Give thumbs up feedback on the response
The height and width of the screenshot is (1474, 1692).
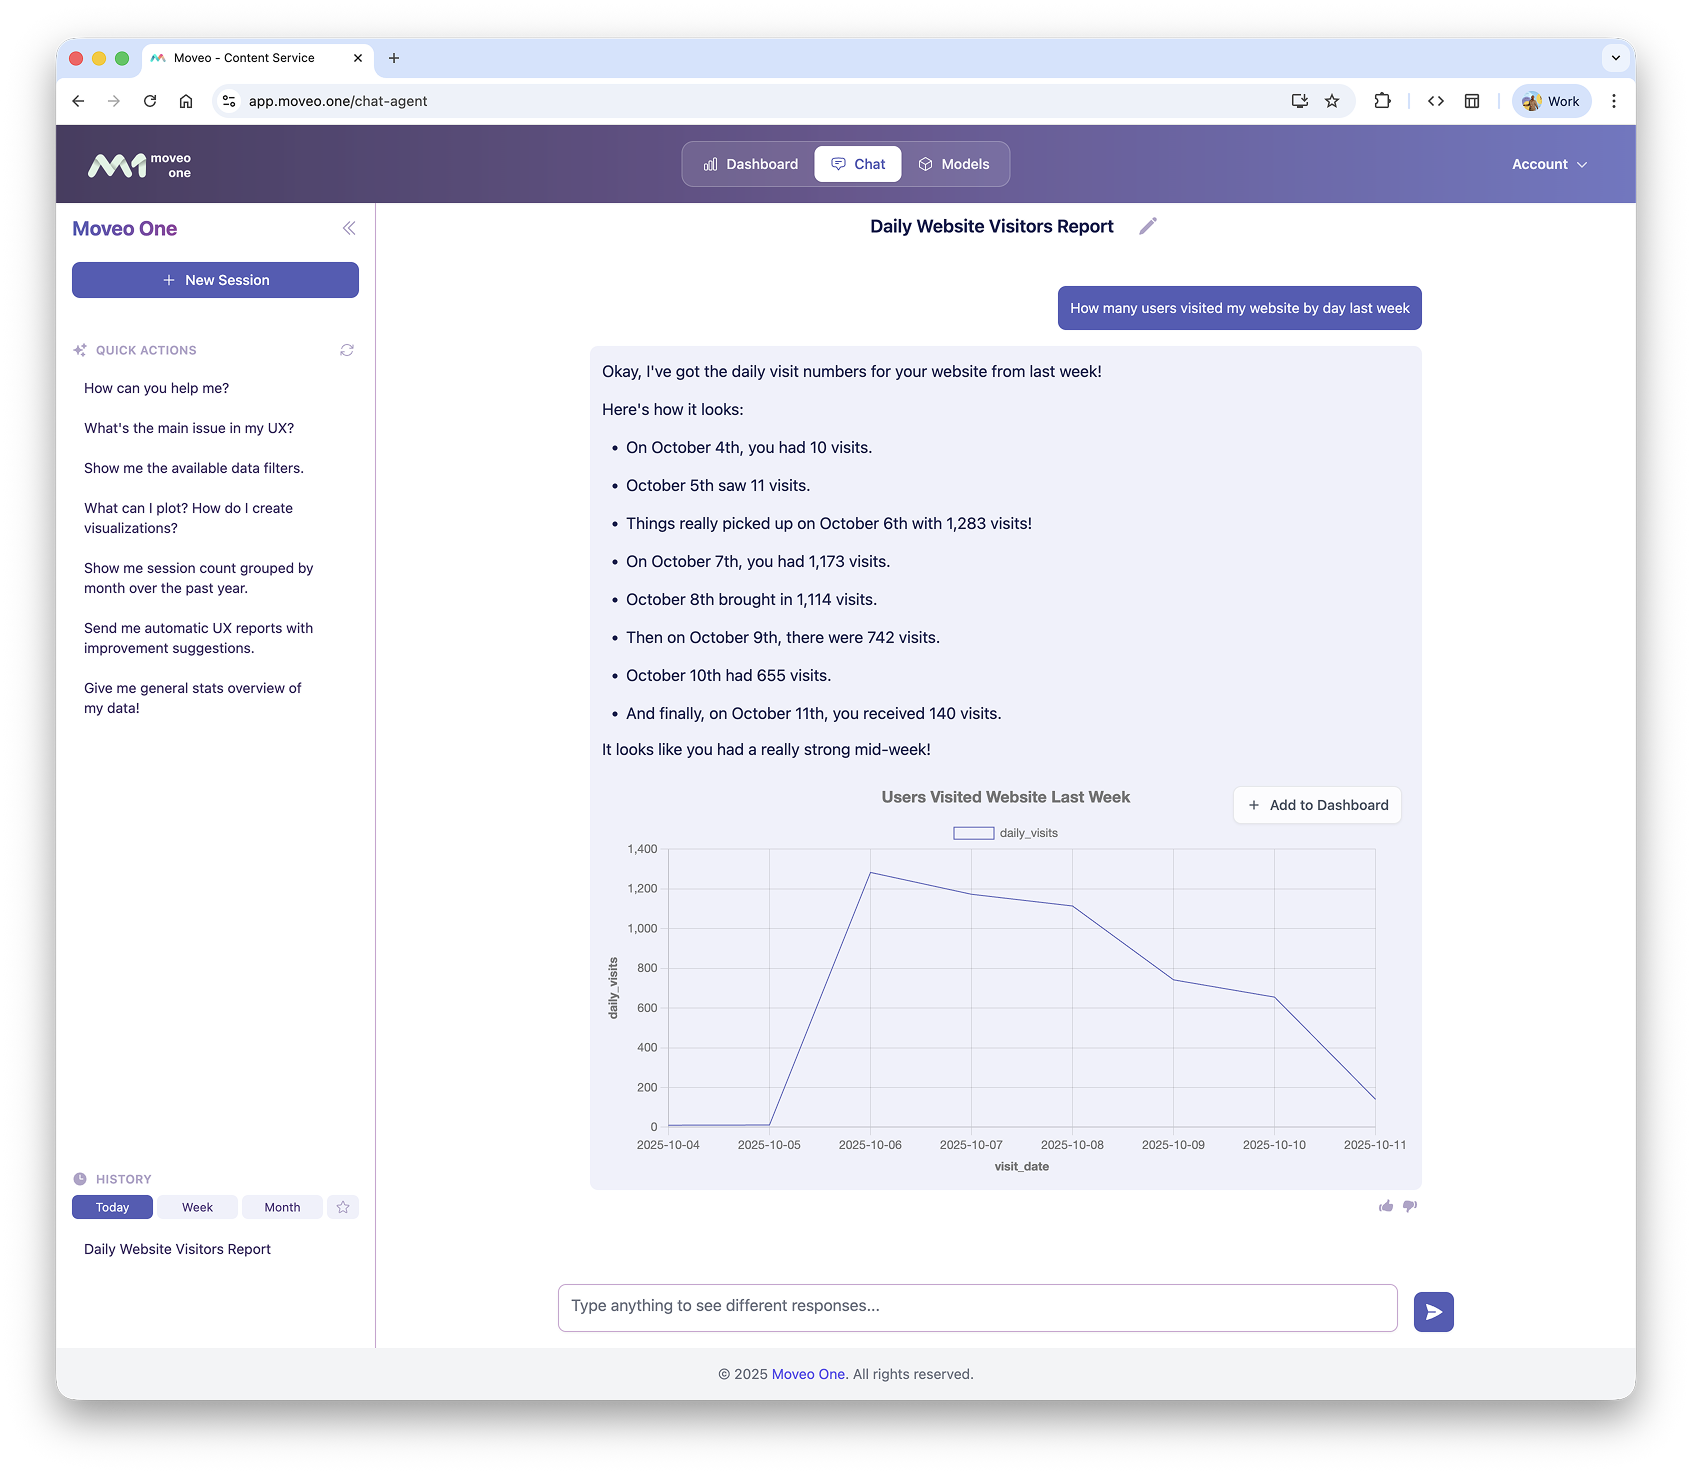point(1386,1206)
